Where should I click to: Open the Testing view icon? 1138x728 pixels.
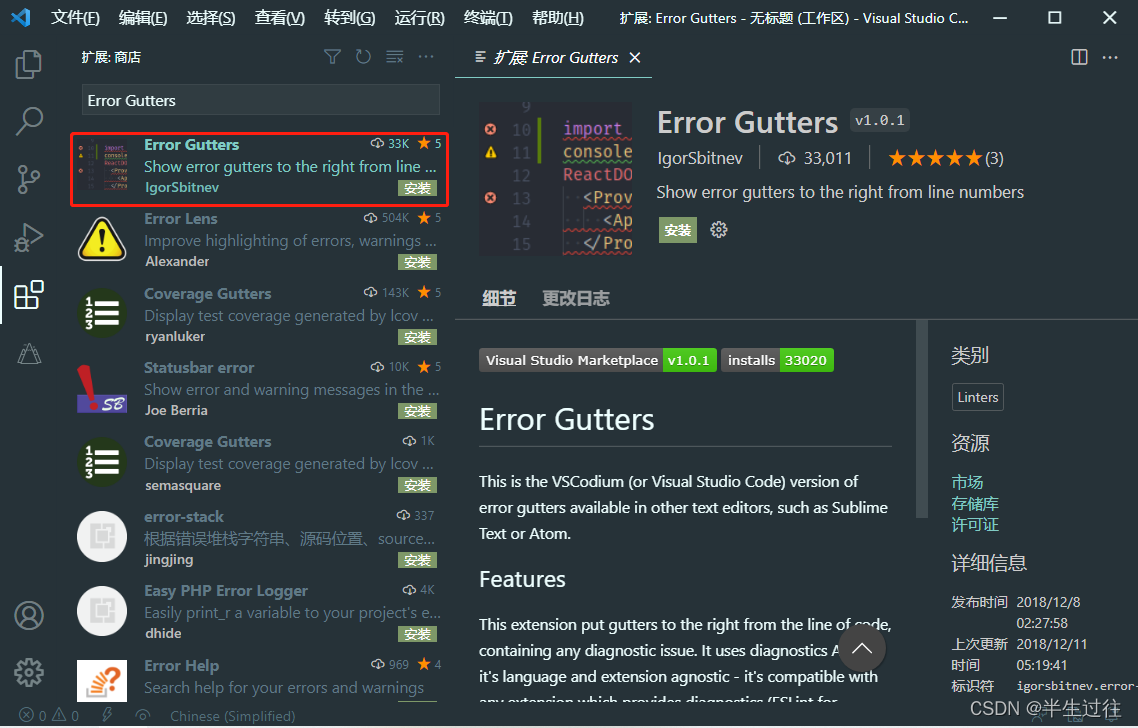28,353
